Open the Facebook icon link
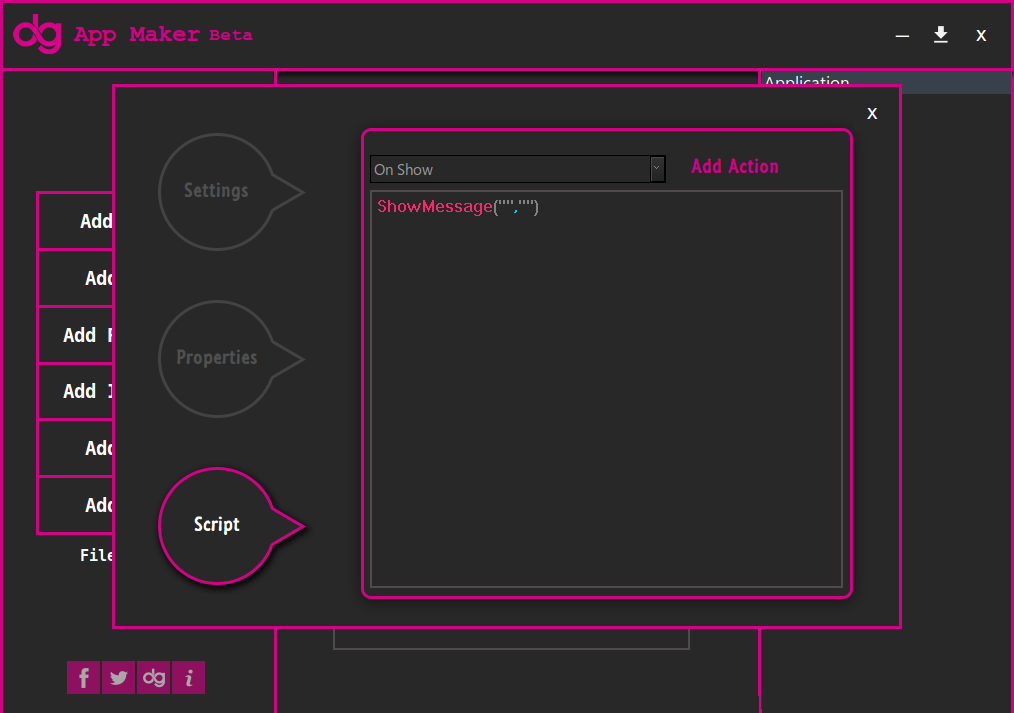The width and height of the screenshot is (1014, 713). pyautogui.click(x=83, y=677)
